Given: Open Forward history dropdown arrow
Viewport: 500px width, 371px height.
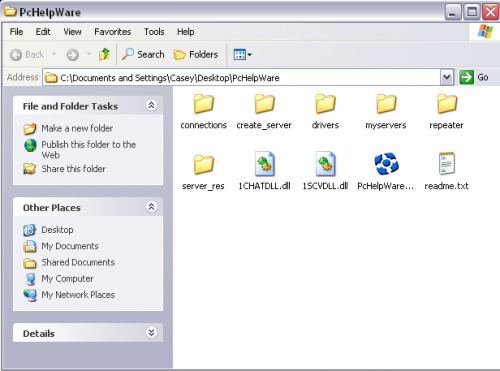Looking at the screenshot, I should pos(89,54).
